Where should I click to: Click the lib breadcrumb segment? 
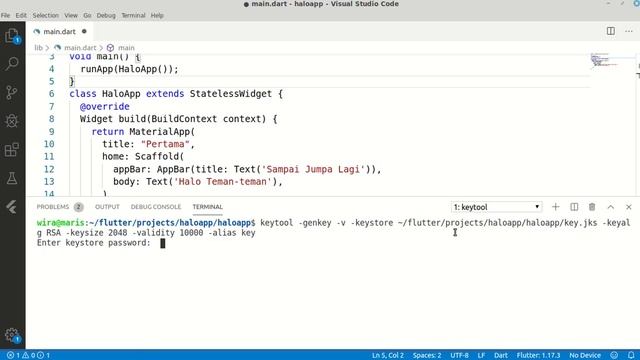coord(38,48)
